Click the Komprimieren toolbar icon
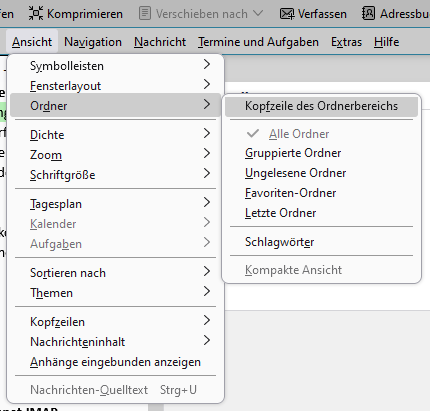The image size is (430, 411). [x=36, y=13]
